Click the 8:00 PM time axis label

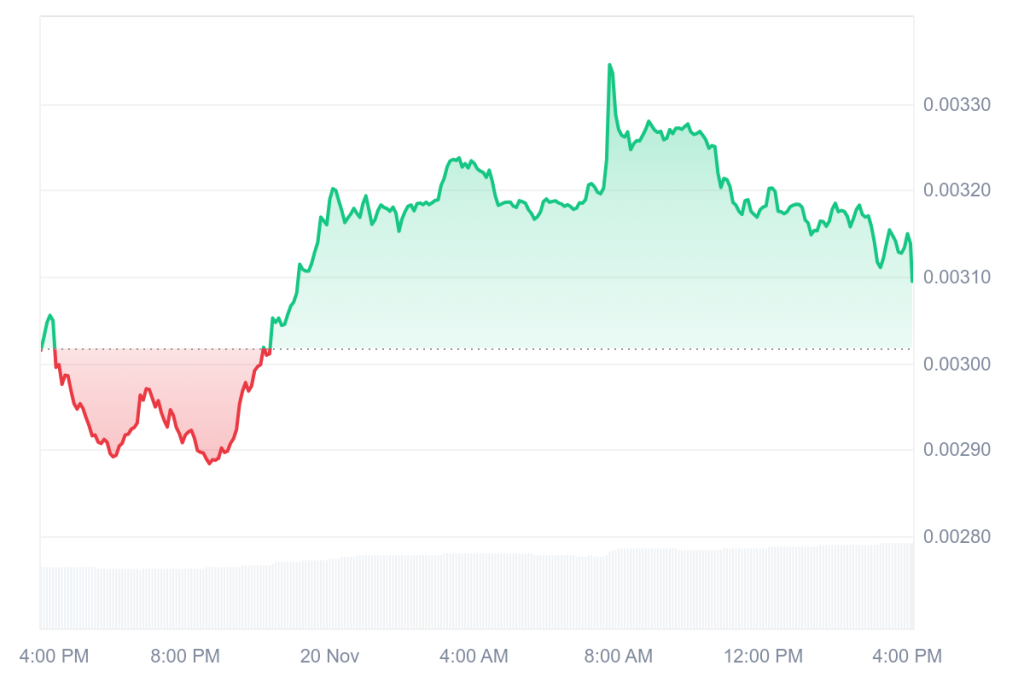click(x=184, y=656)
